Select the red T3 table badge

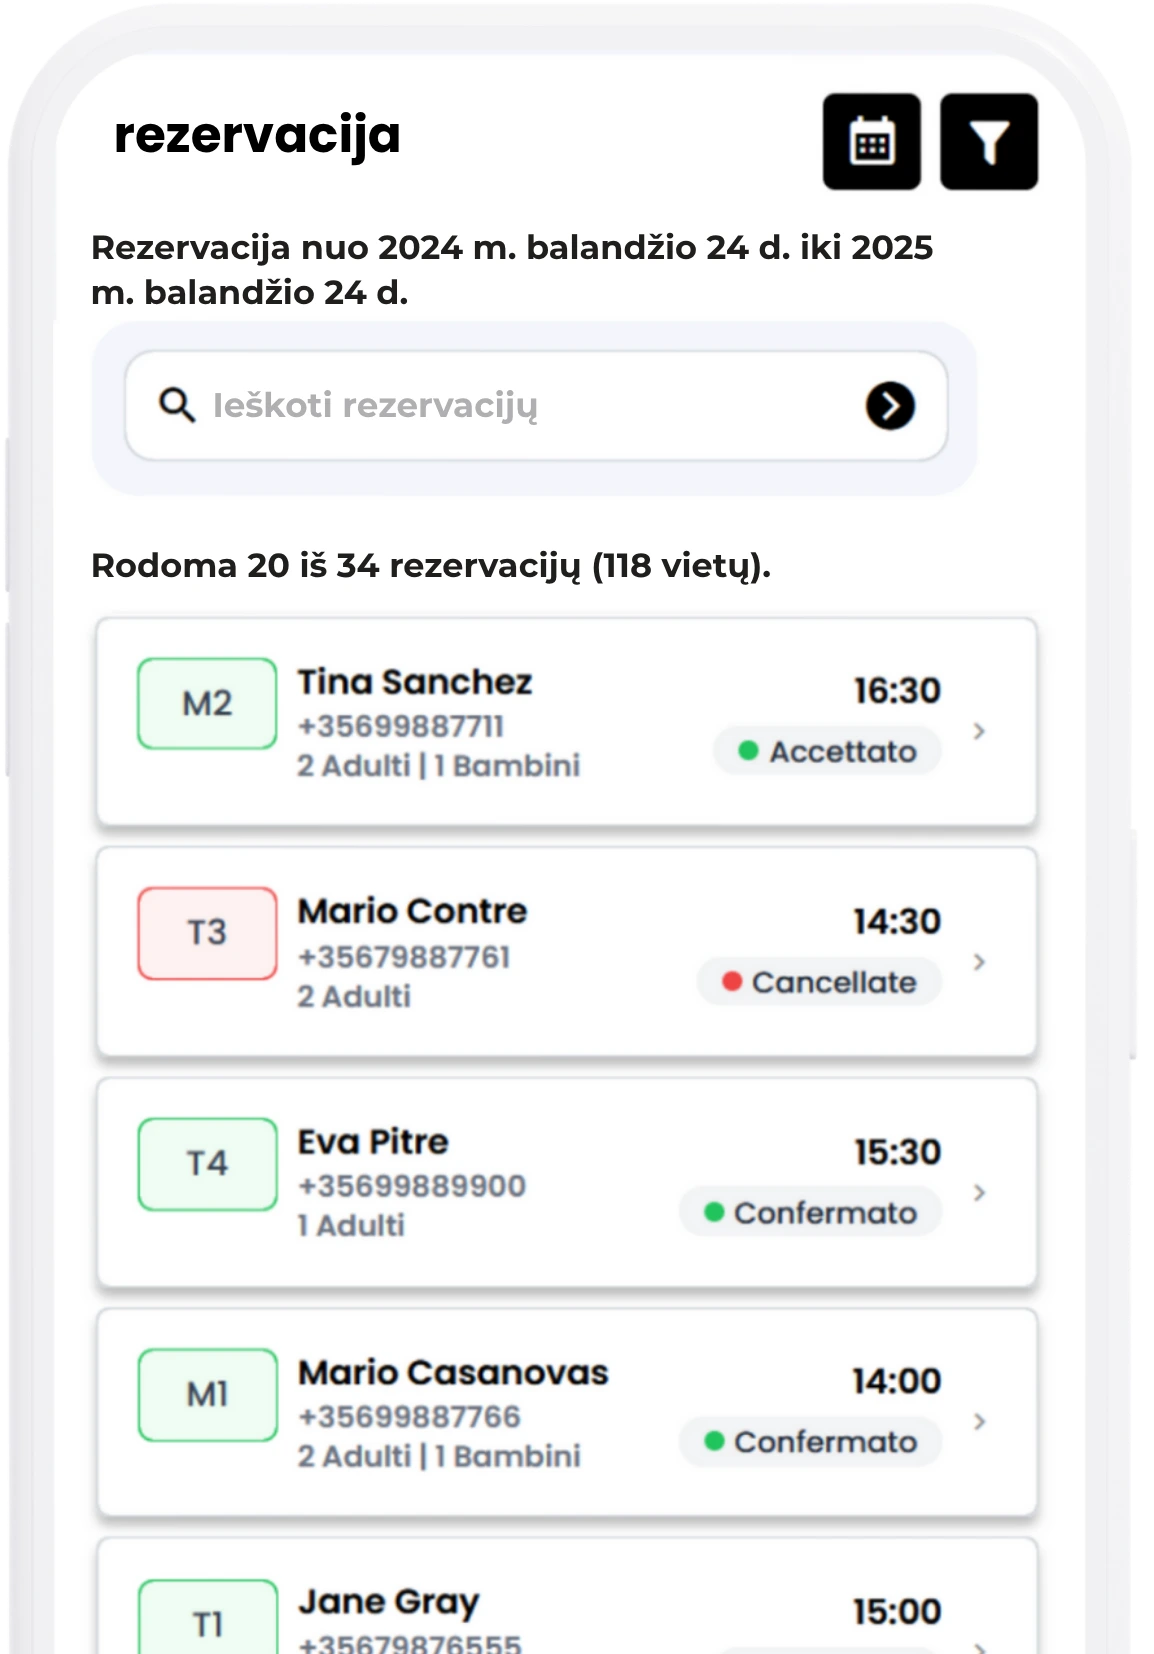click(x=207, y=933)
